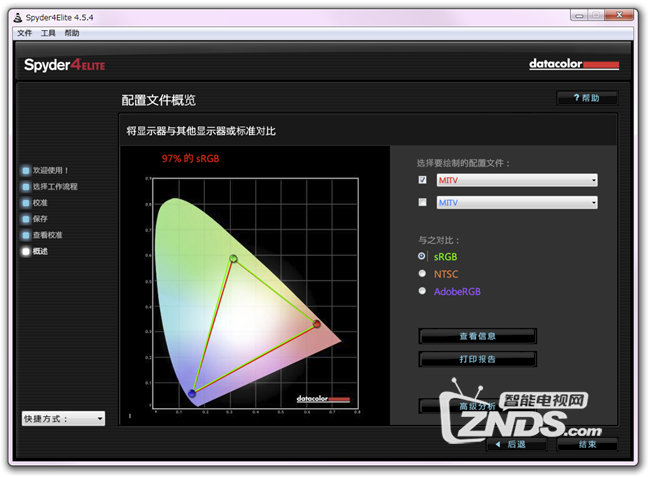The width and height of the screenshot is (650, 477).
Task: Click the Spyder4Elite title bar app icon
Action: (18, 17)
